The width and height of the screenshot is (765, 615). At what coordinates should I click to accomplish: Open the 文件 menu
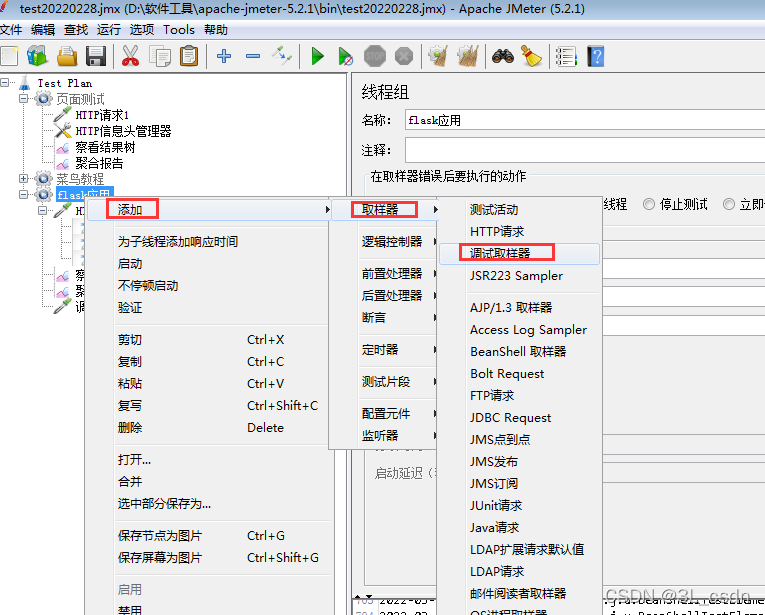[11, 30]
